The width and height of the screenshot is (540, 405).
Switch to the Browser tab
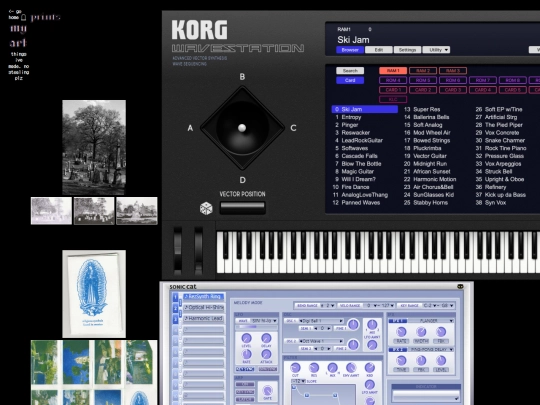pyautogui.click(x=350, y=50)
